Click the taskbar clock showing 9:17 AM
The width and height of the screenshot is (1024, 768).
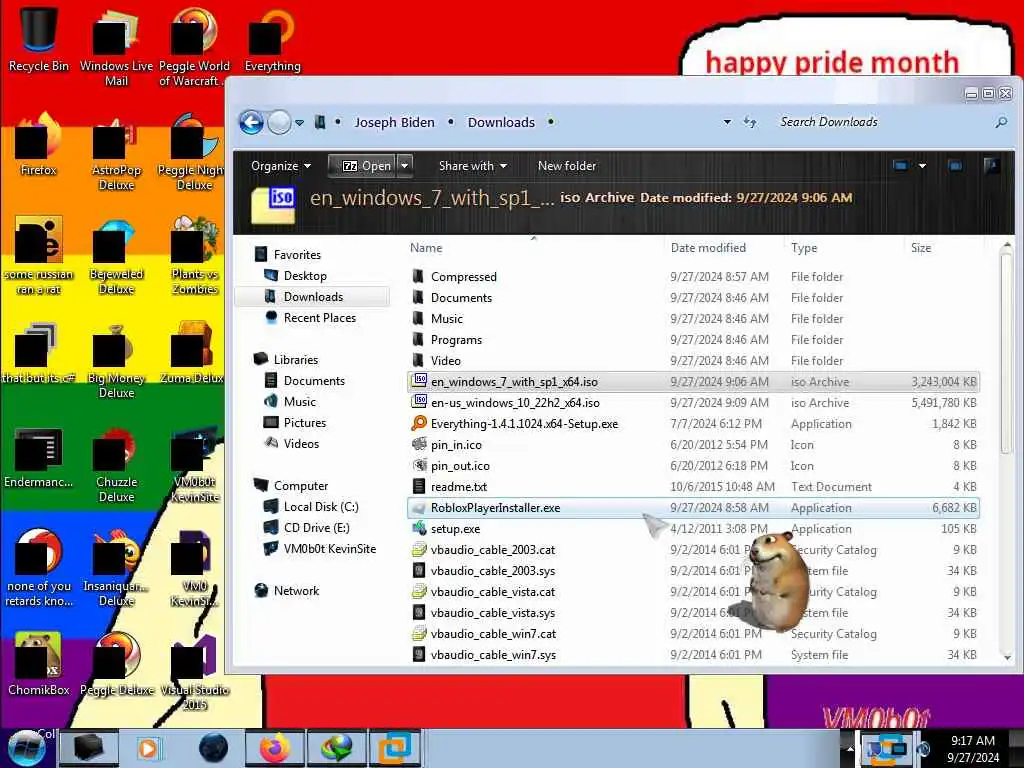(x=972, y=748)
